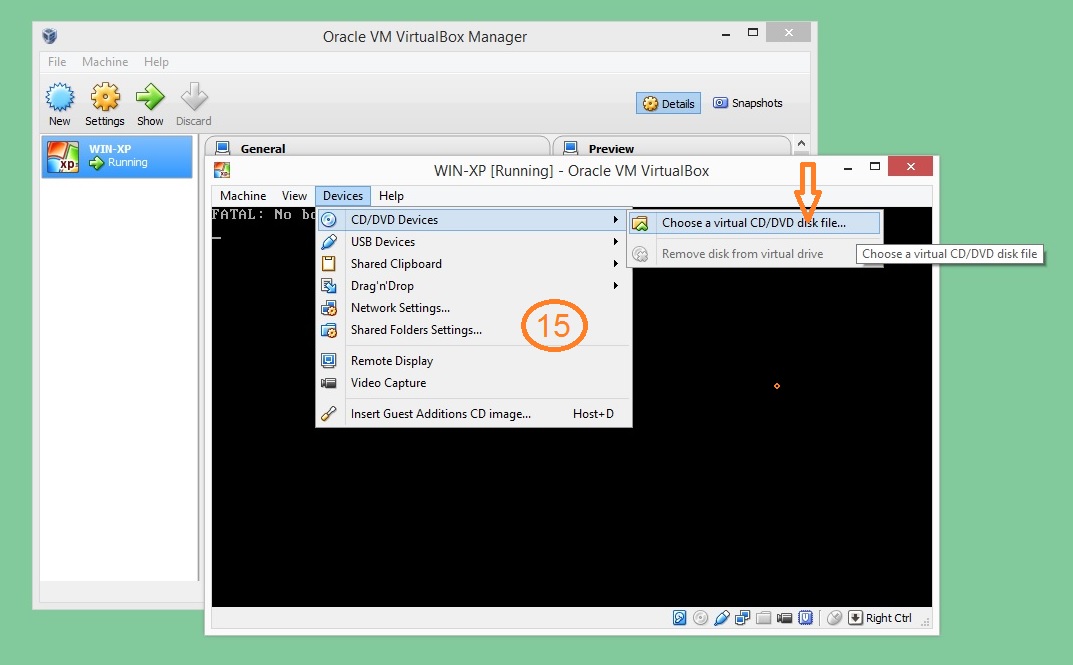
Task: Choose a virtual CD/DVD disk file
Action: [x=753, y=223]
